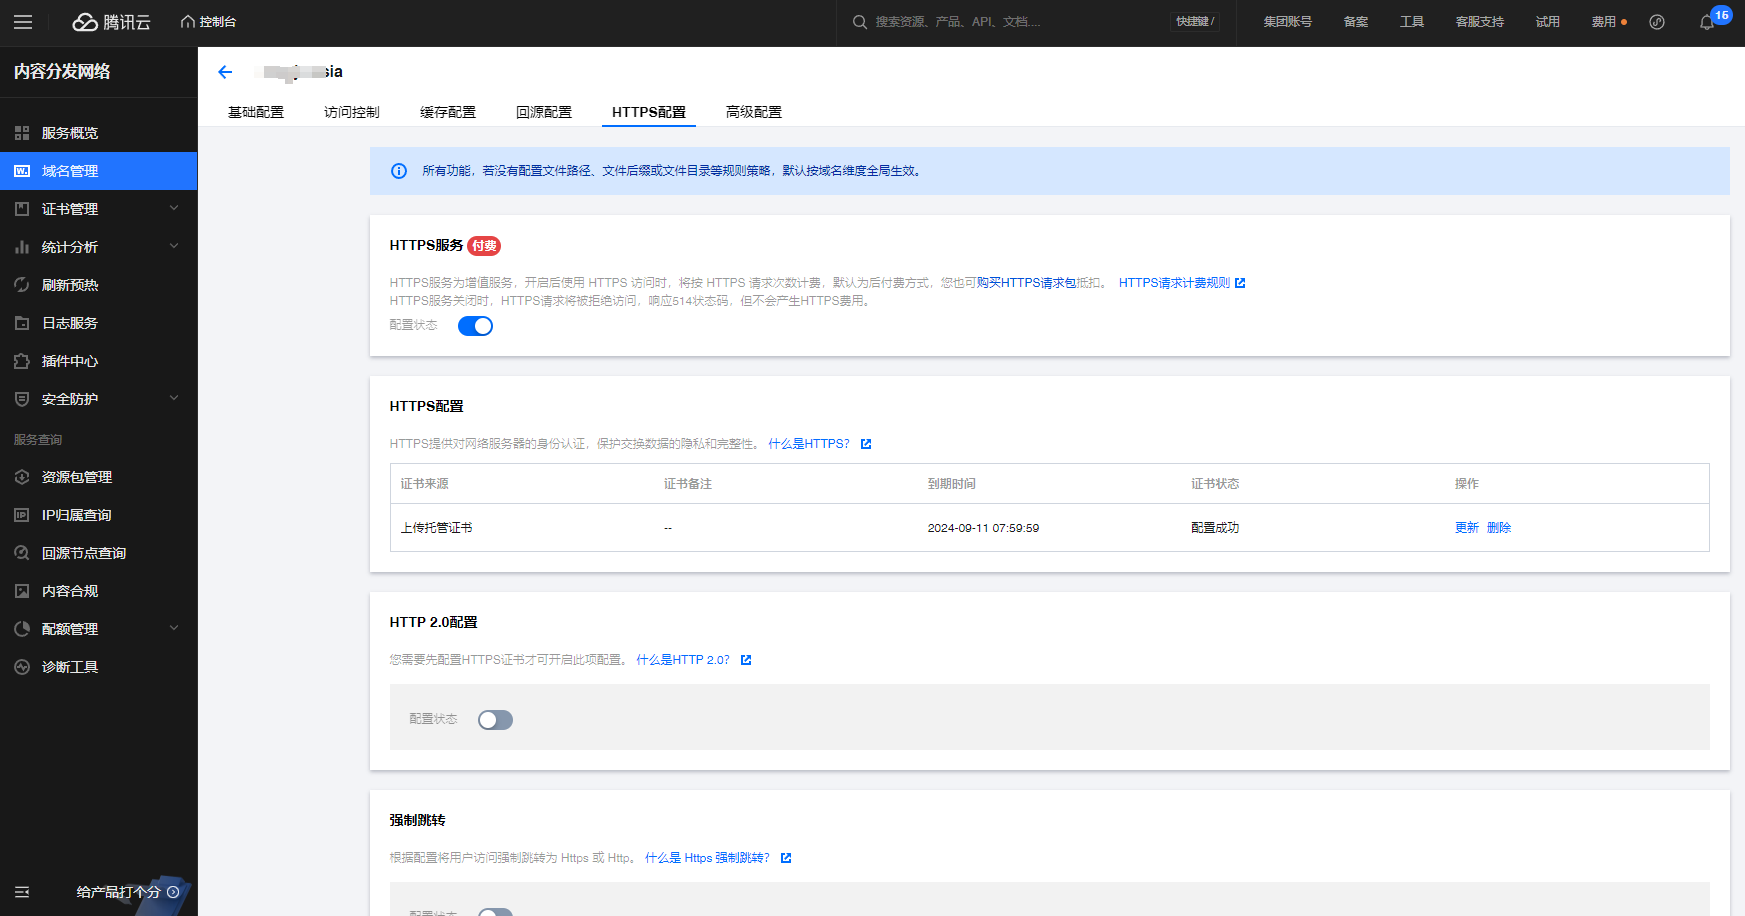Enable the 强制跳转 toggle at the bottom

pyautogui.click(x=495, y=912)
